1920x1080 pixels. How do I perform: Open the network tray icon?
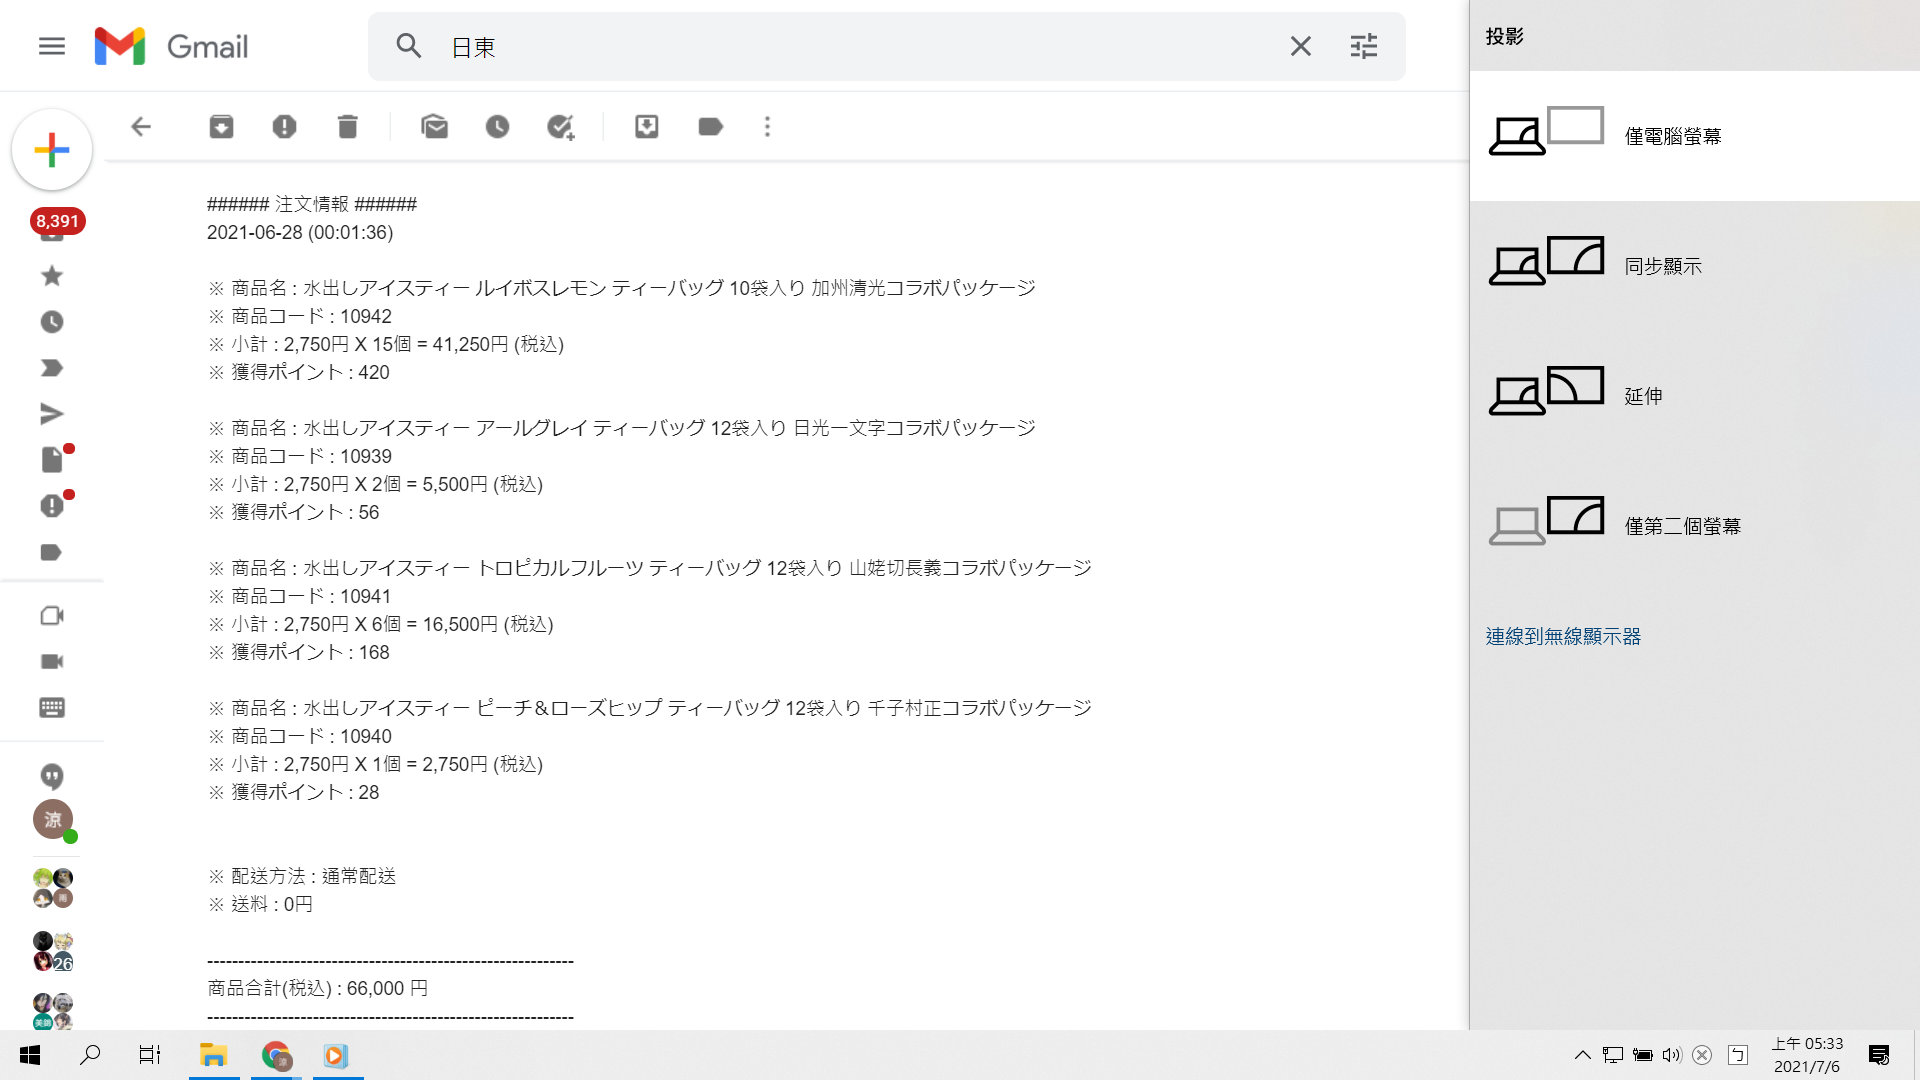coord(1612,1055)
